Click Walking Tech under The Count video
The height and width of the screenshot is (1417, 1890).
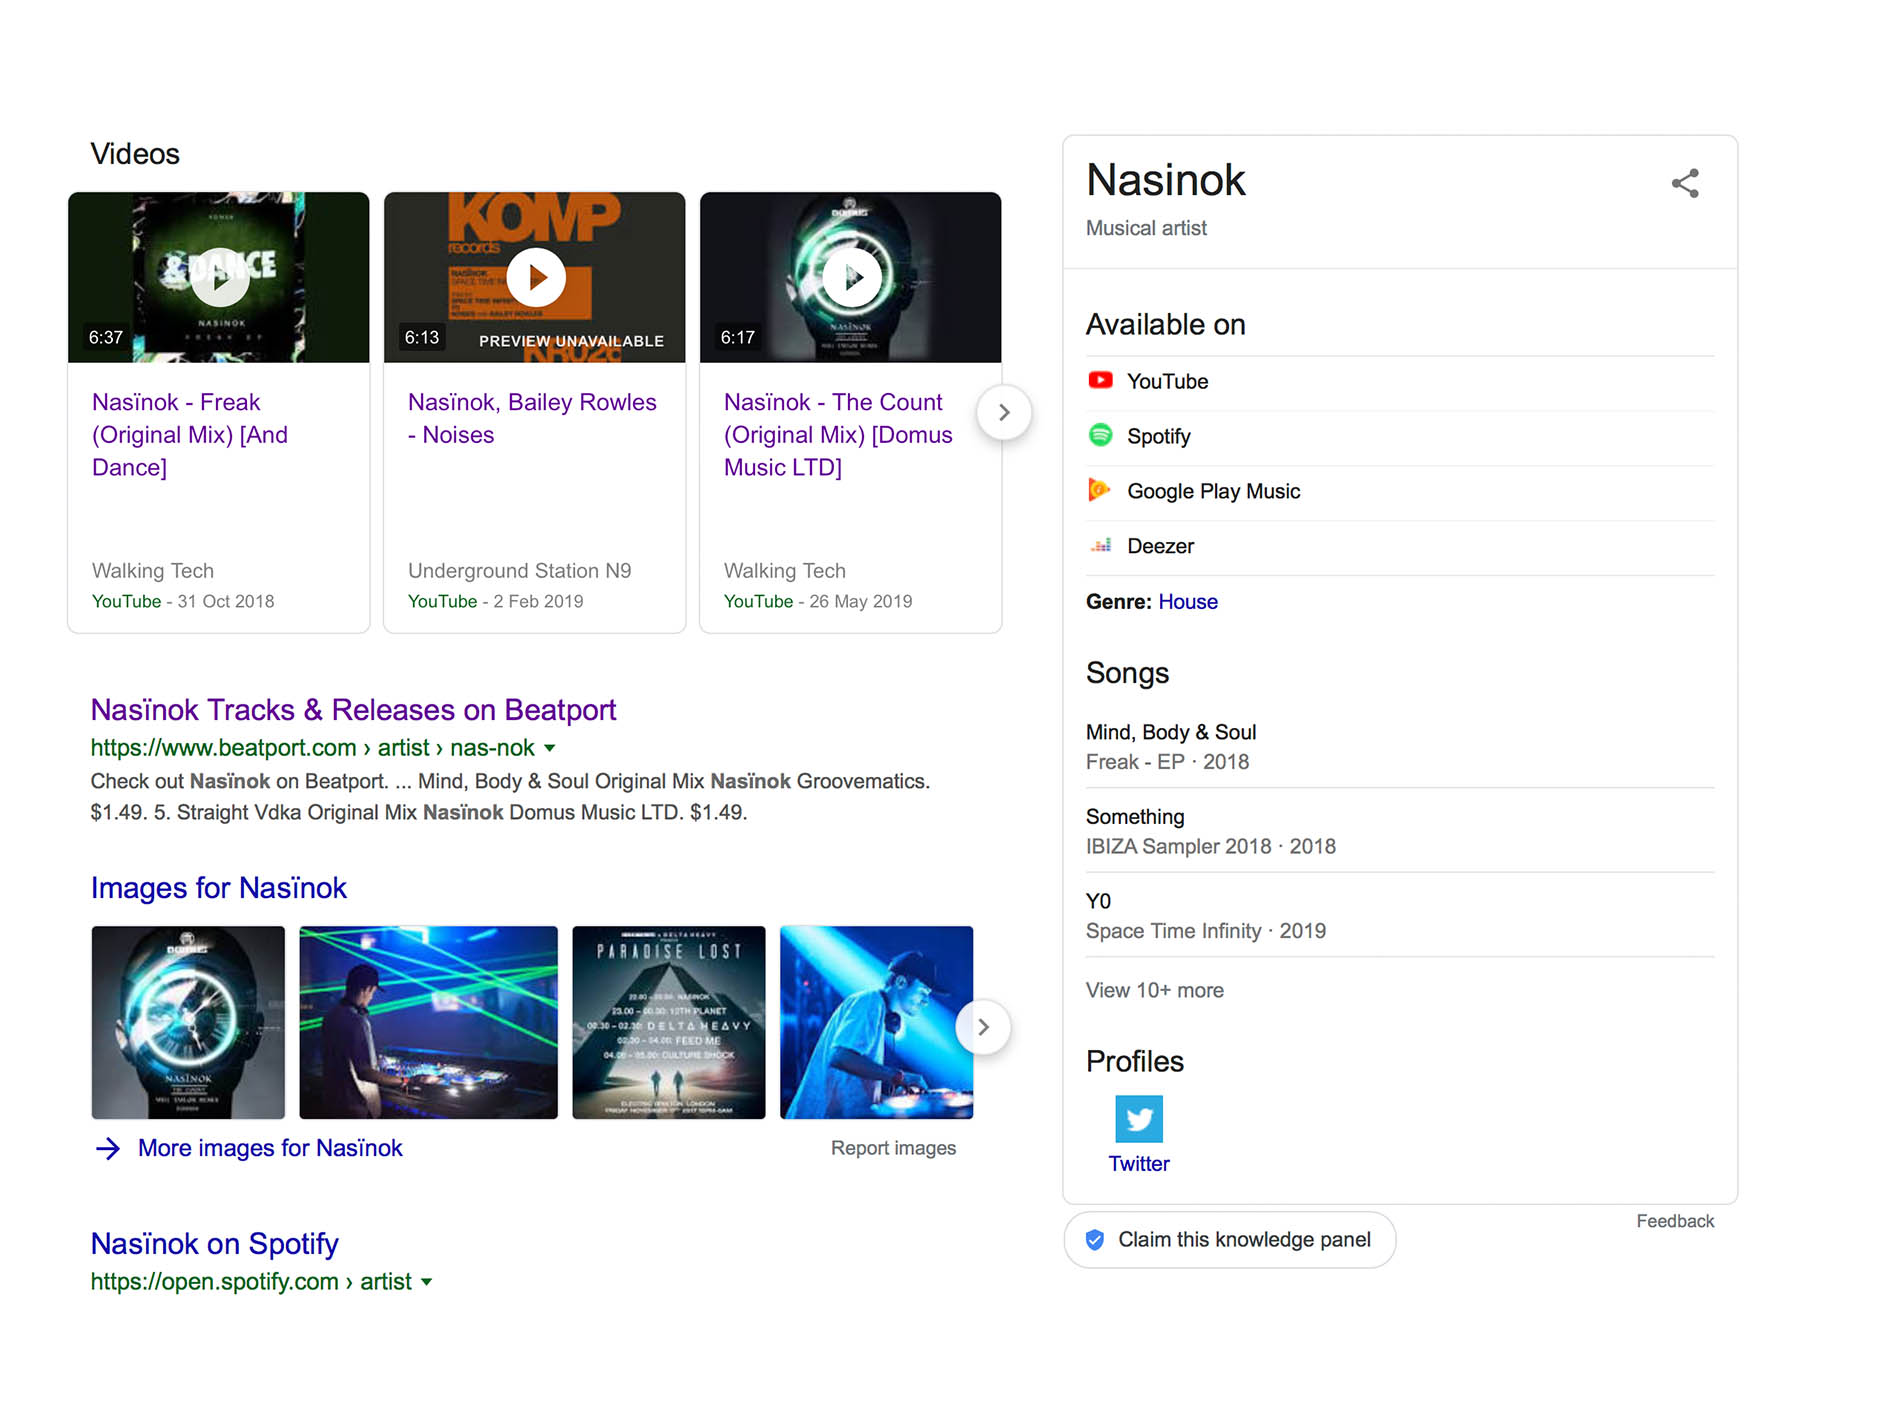pyautogui.click(x=785, y=571)
